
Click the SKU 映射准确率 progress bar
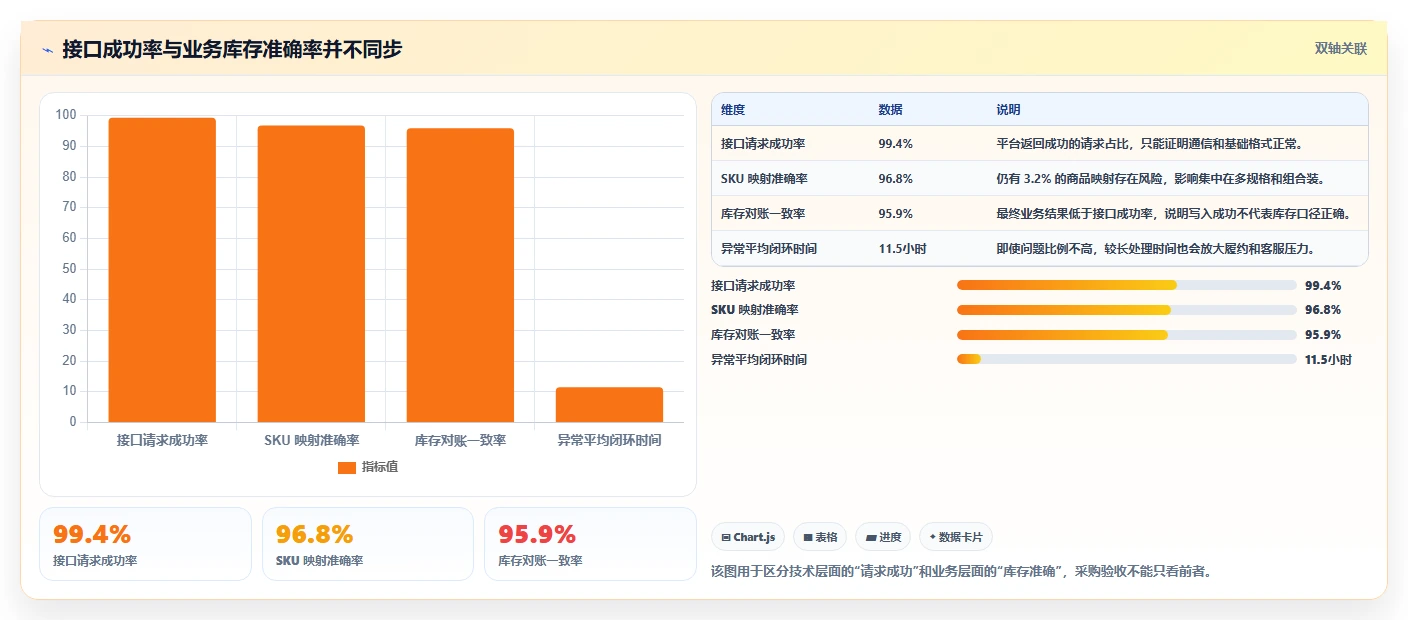click(x=1126, y=310)
